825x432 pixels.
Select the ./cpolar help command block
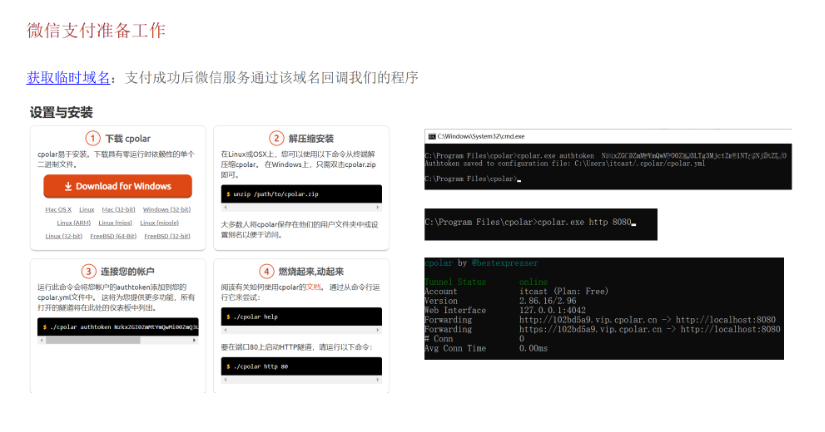pyautogui.click(x=301, y=317)
